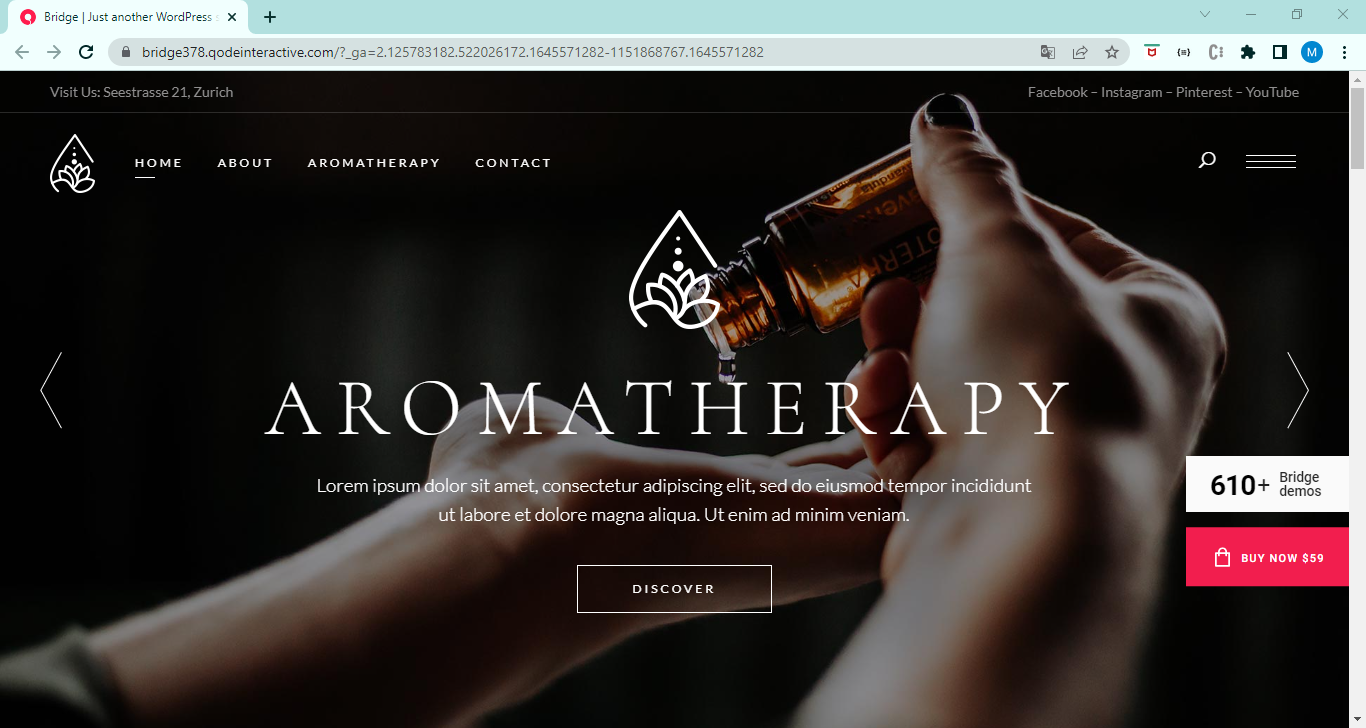This screenshot has width=1366, height=728.
Task: Follow the Instagram link in top bar
Action: (x=1131, y=92)
